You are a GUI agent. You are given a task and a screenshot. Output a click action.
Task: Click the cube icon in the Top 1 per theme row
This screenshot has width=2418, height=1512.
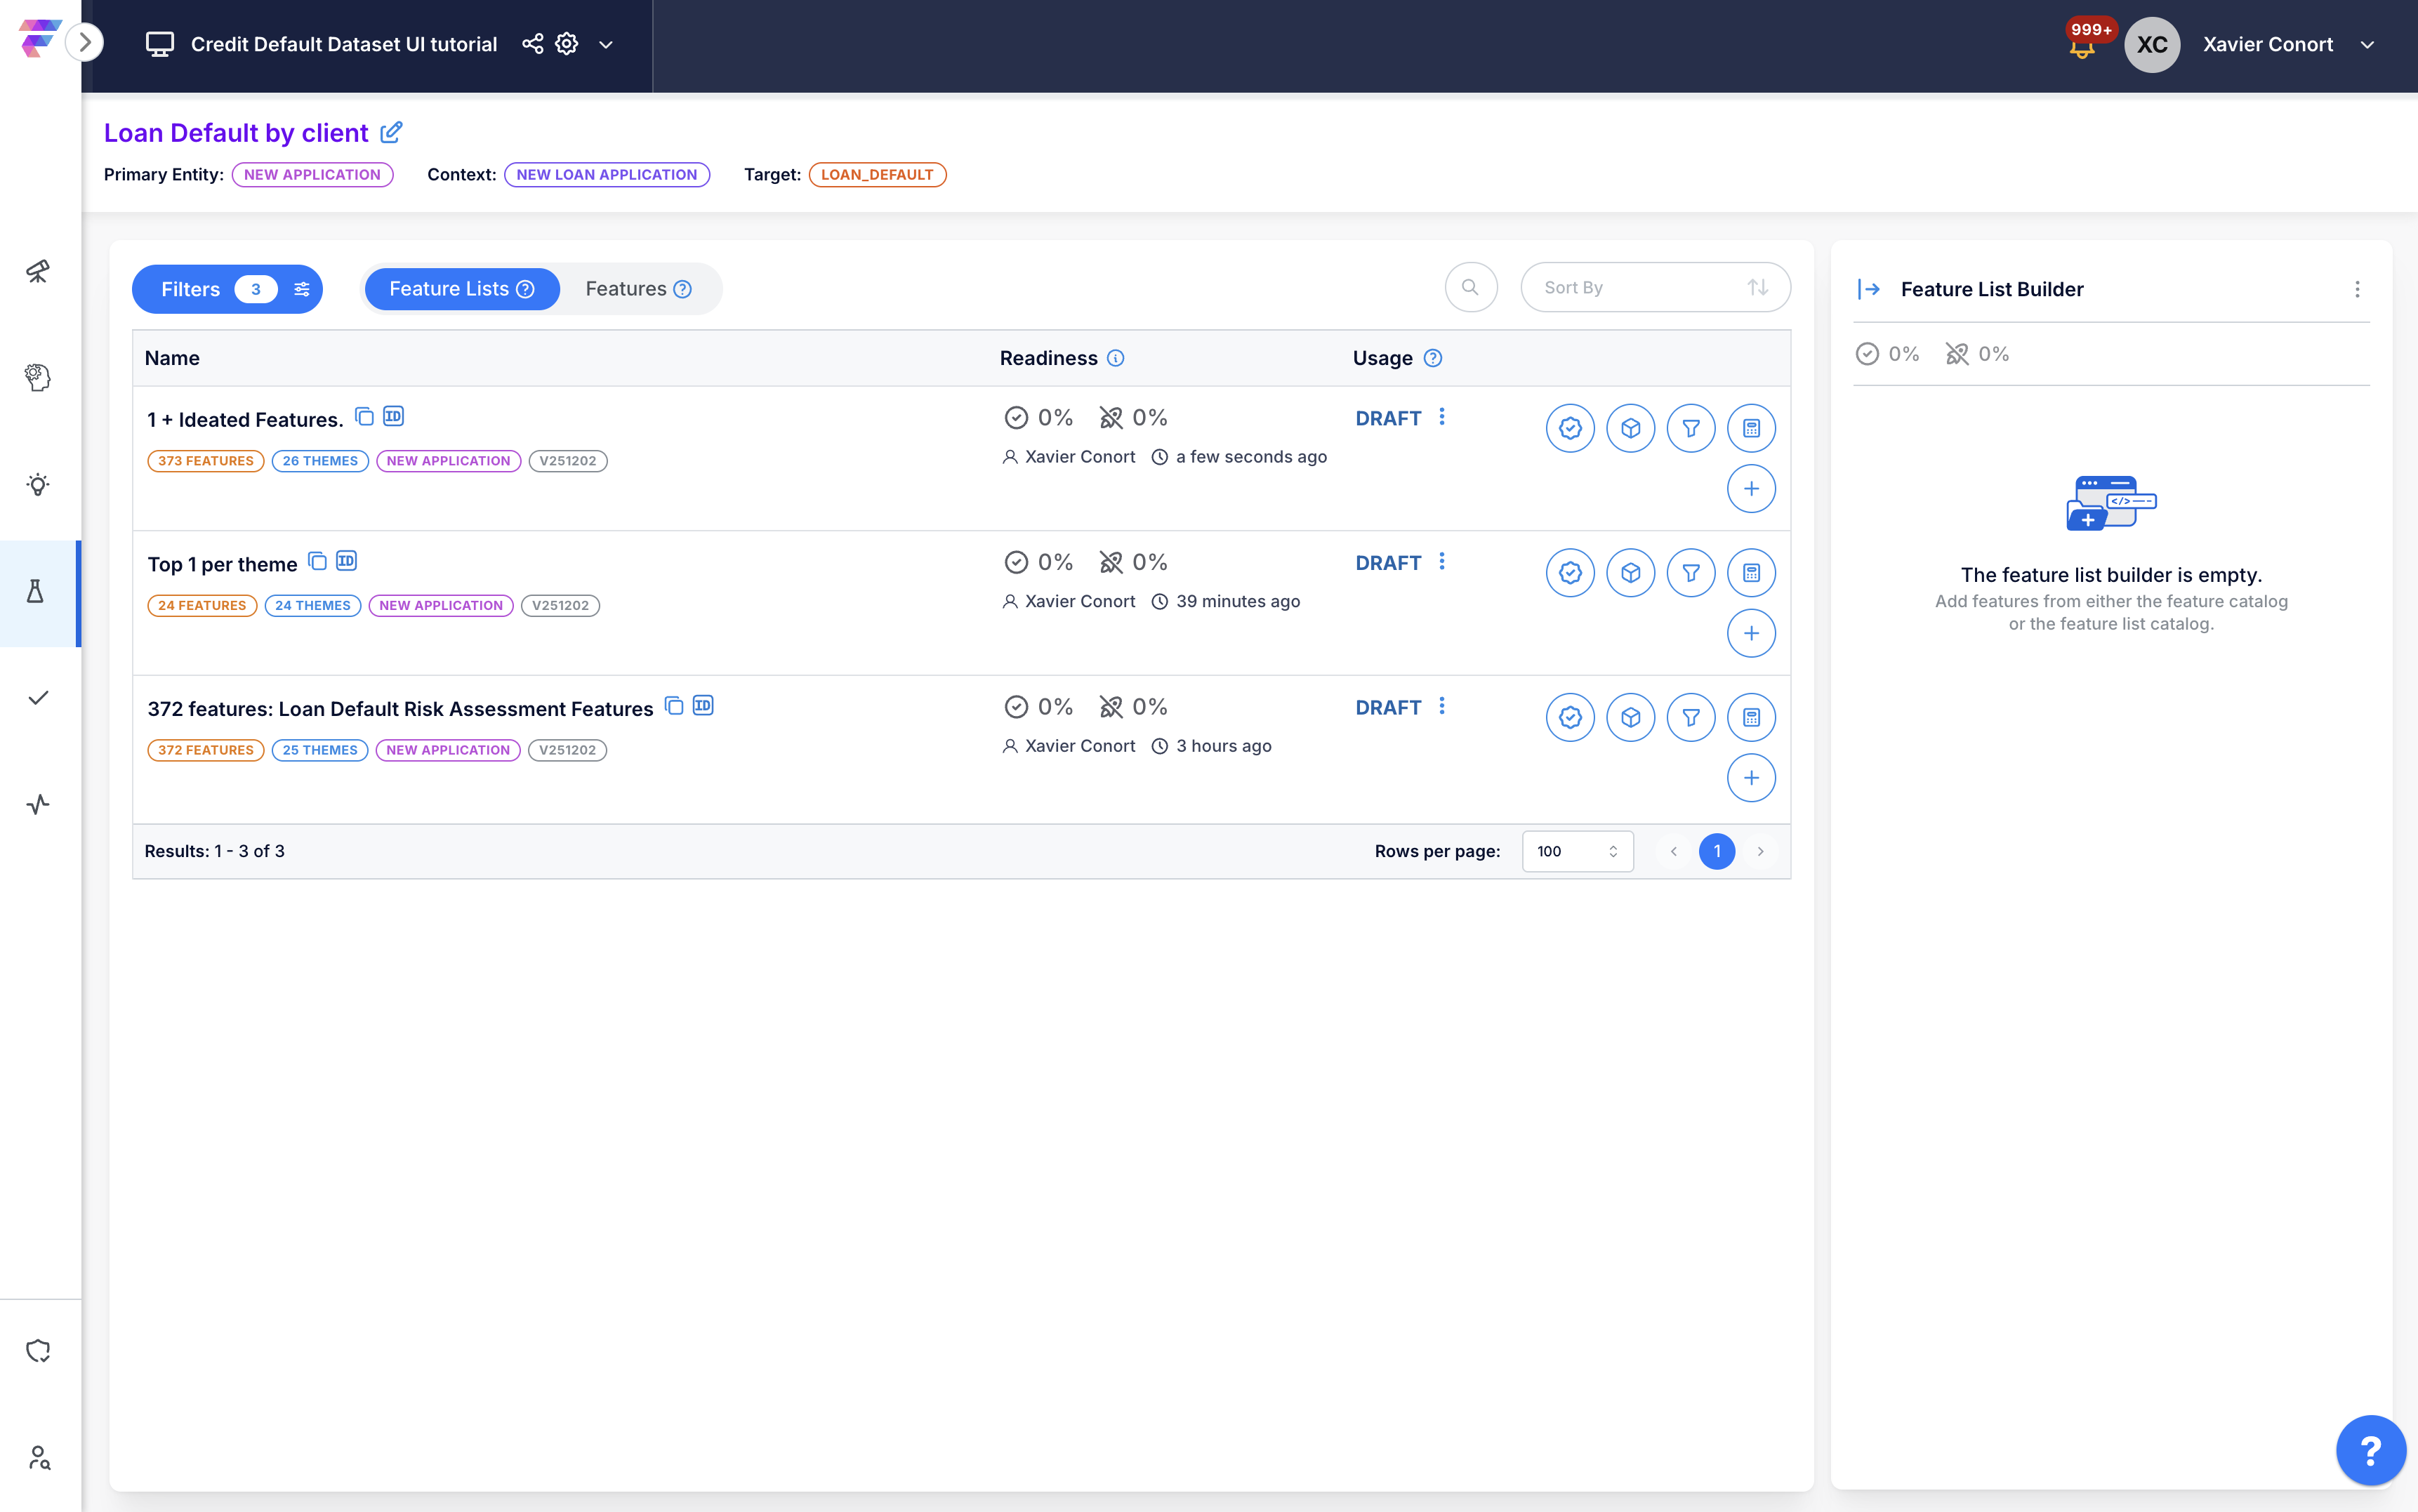1630,573
